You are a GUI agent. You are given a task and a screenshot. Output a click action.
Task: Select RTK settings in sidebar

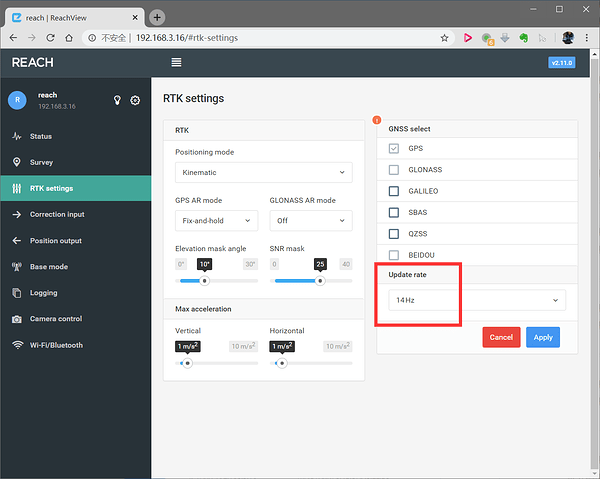(76, 188)
